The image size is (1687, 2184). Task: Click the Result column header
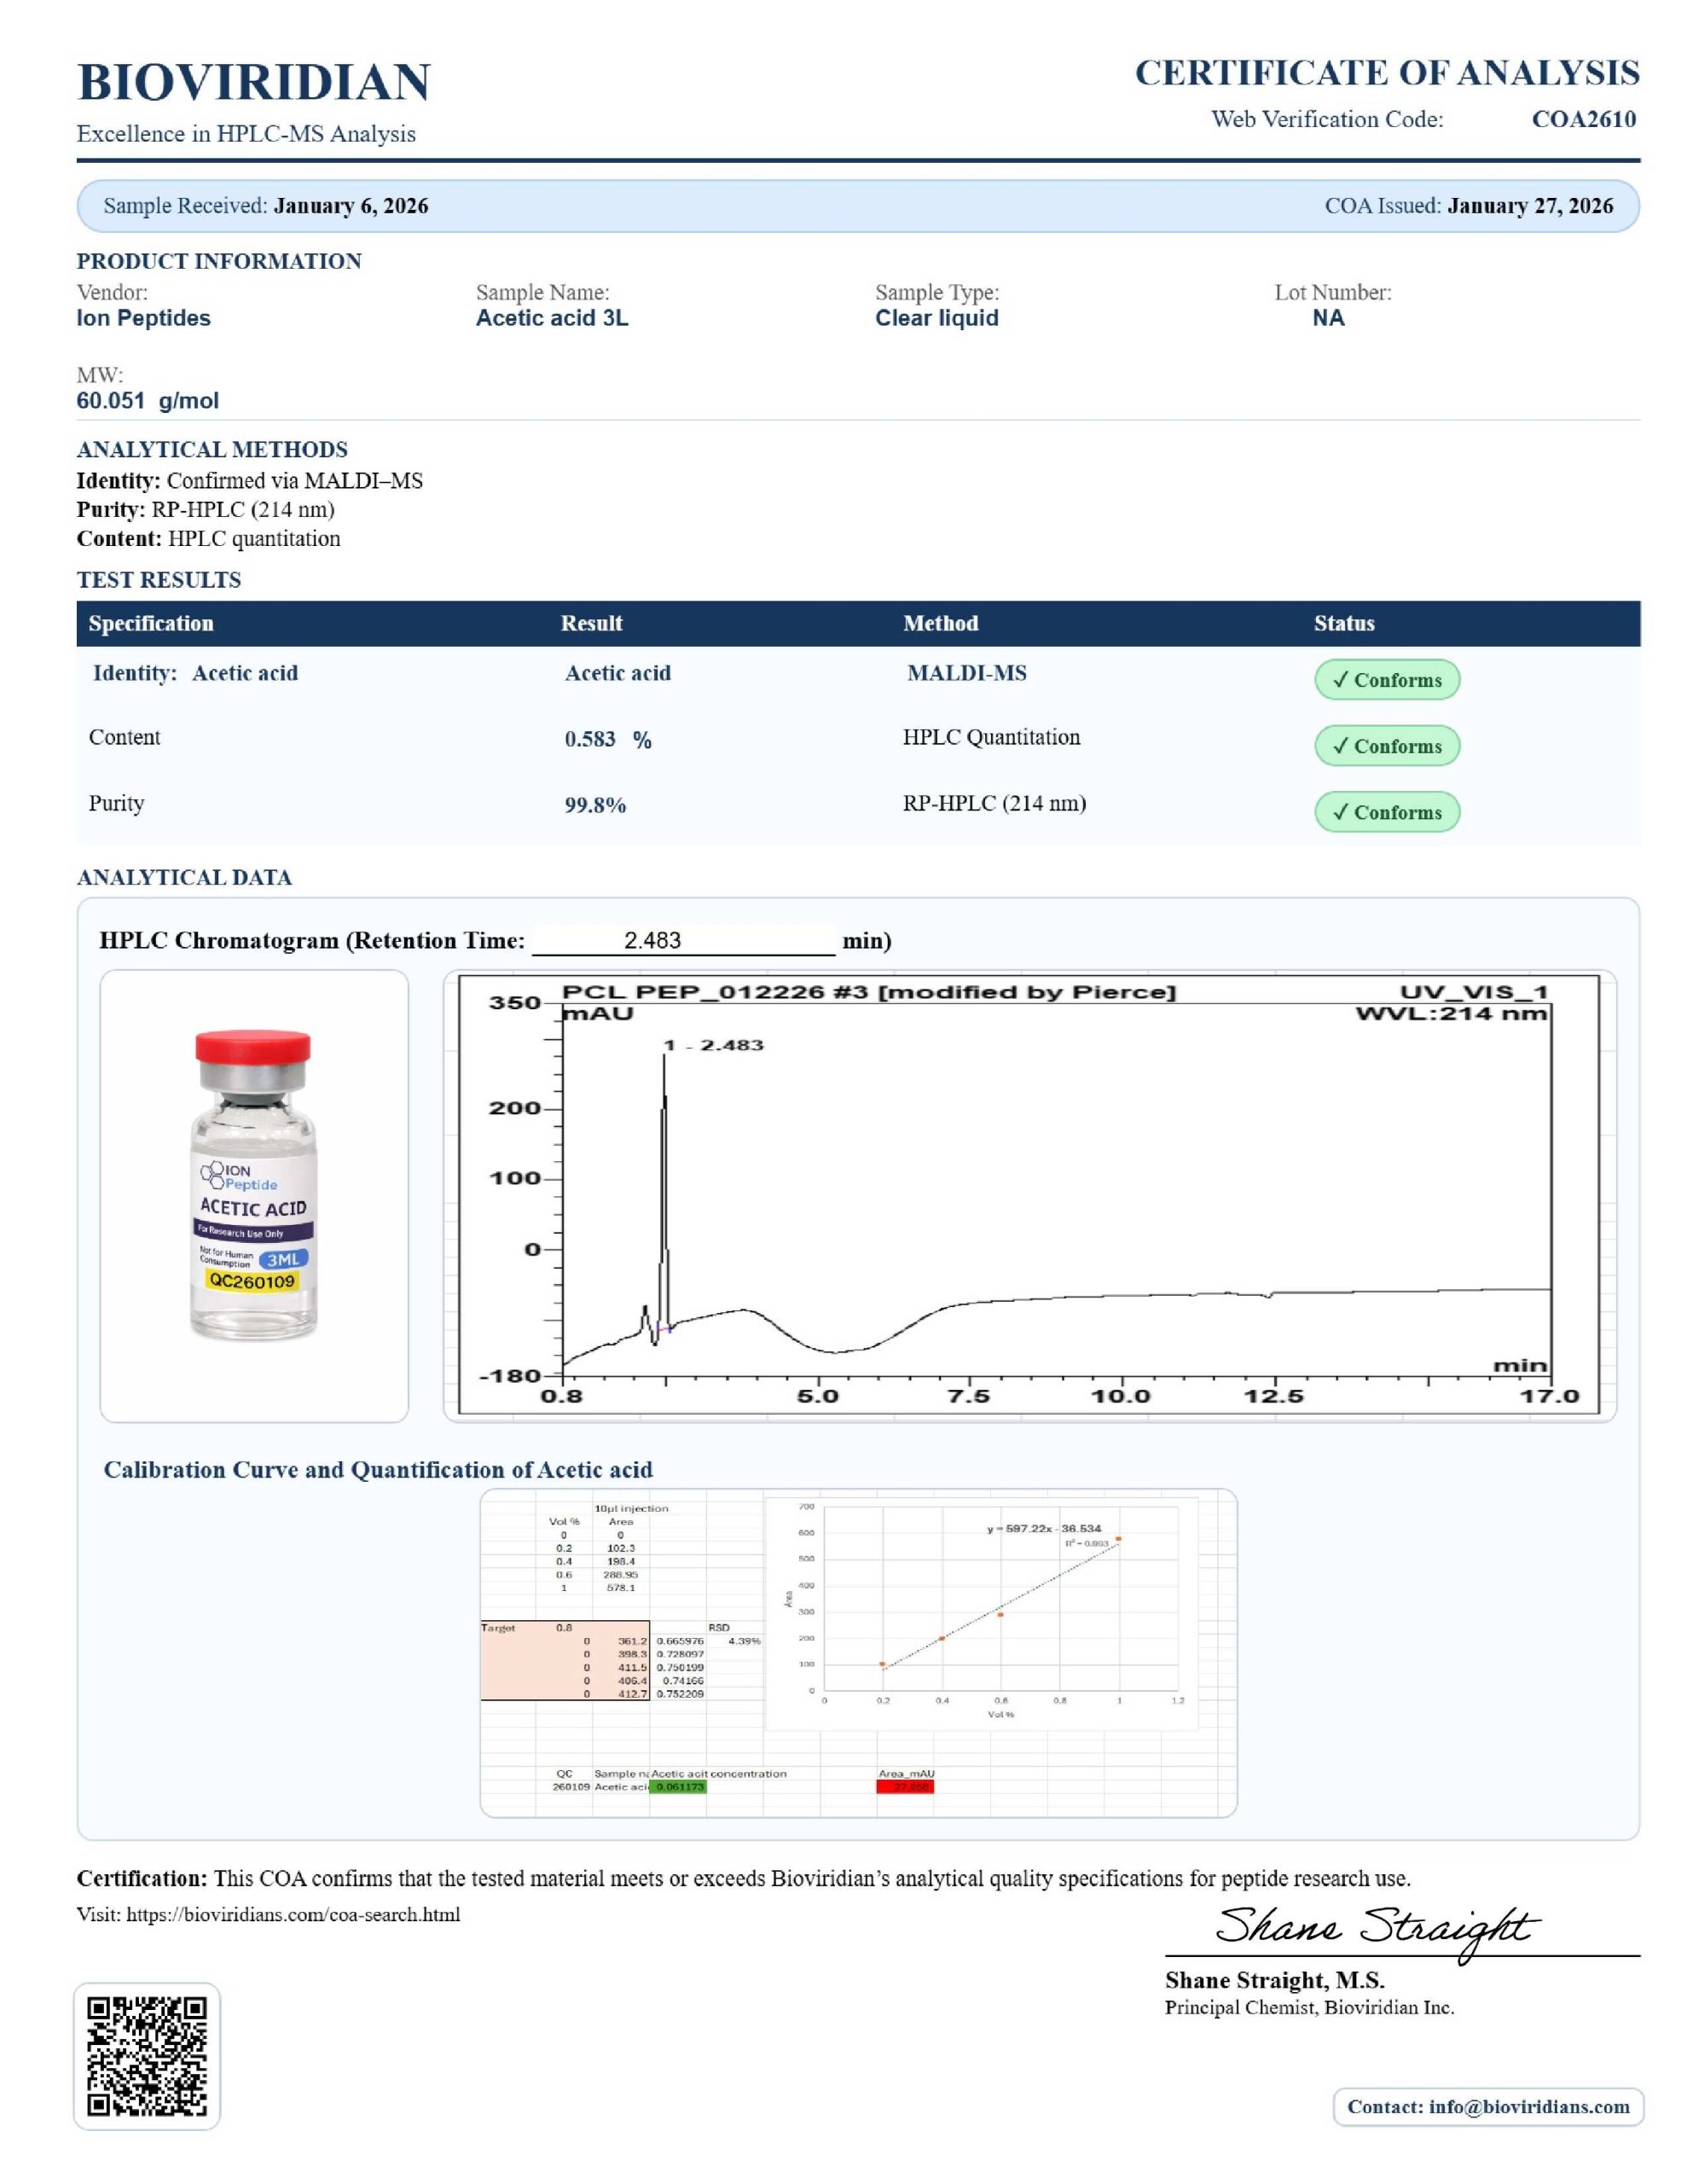tap(591, 624)
